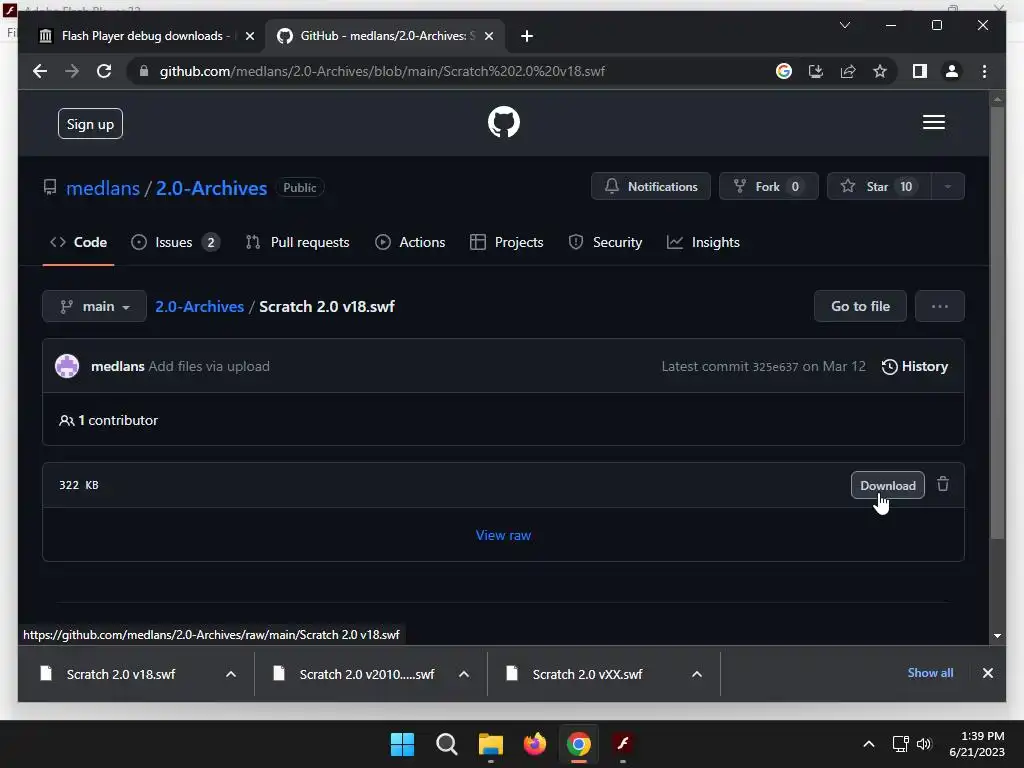
Task: Show hidden system tray icons
Action: coord(869,744)
